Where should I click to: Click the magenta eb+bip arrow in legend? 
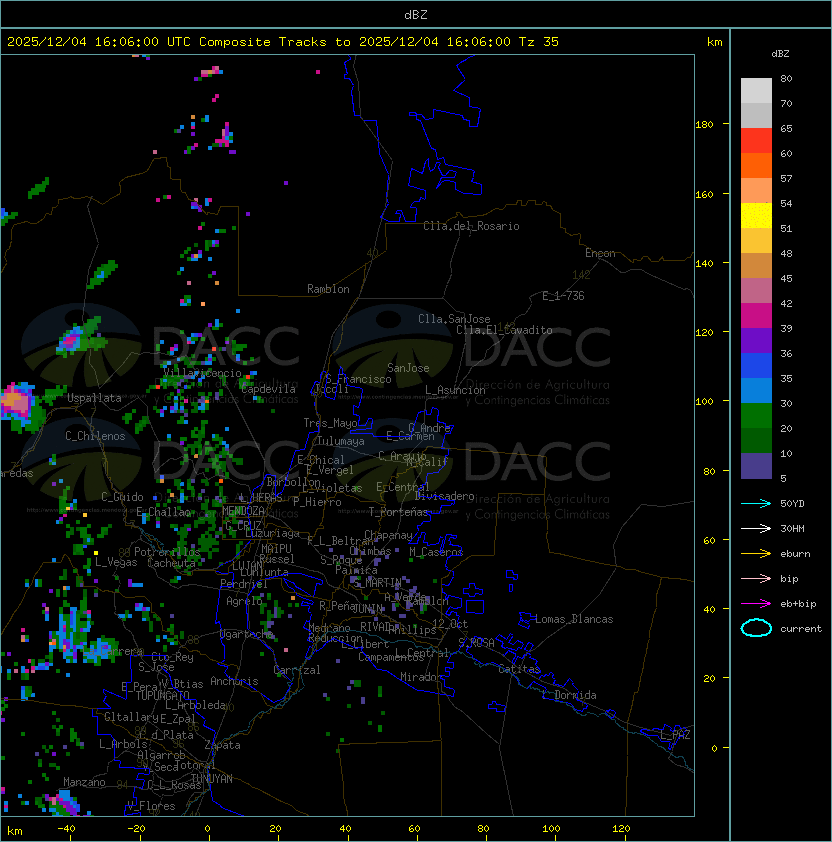tap(756, 604)
